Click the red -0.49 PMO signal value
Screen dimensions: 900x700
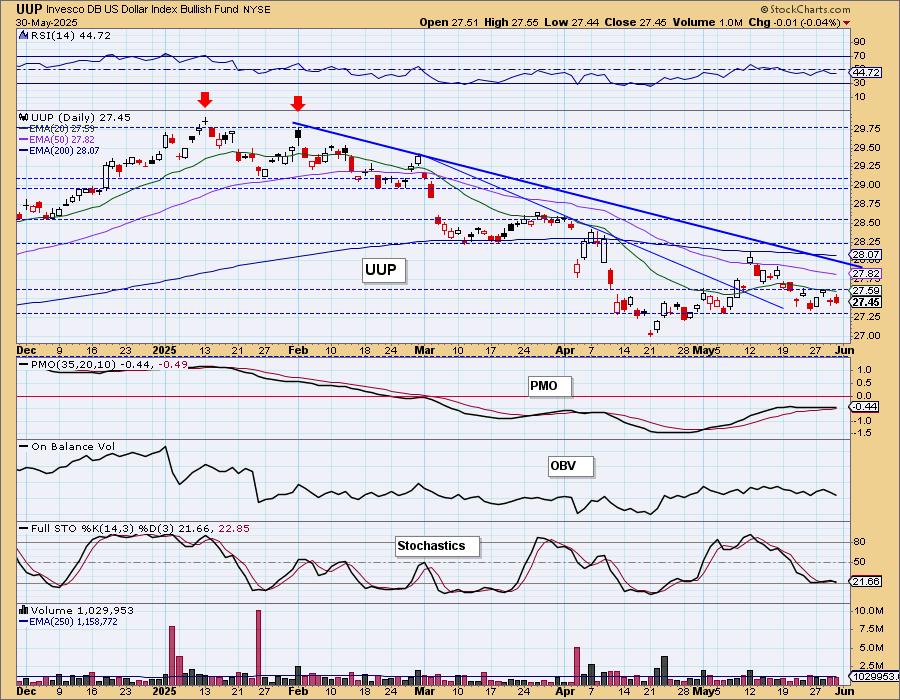click(173, 364)
